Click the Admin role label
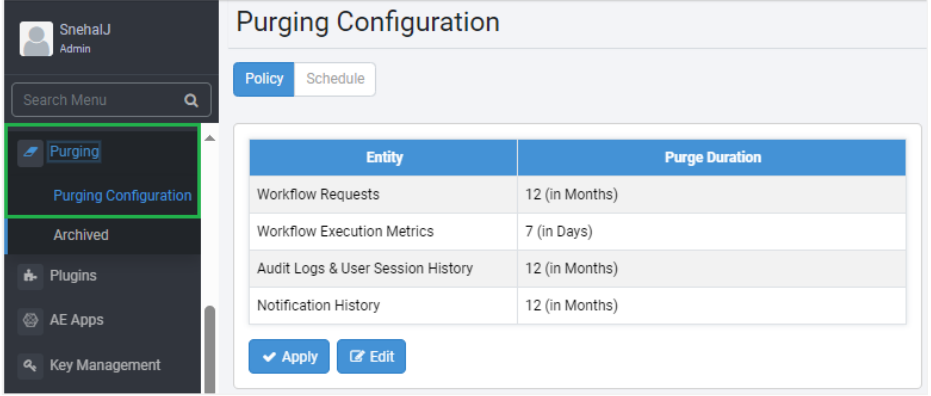Image resolution: width=931 pixels, height=396 pixels. pos(75,49)
